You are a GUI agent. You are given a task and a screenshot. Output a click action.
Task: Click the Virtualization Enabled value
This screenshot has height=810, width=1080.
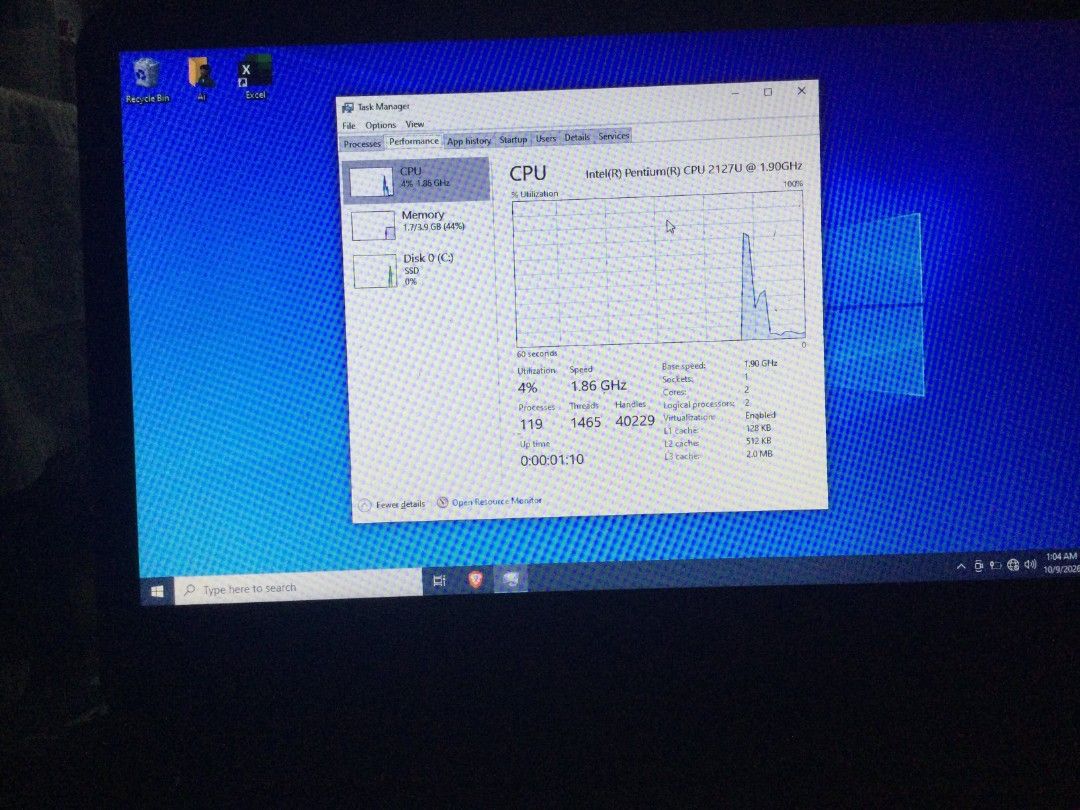tap(760, 415)
